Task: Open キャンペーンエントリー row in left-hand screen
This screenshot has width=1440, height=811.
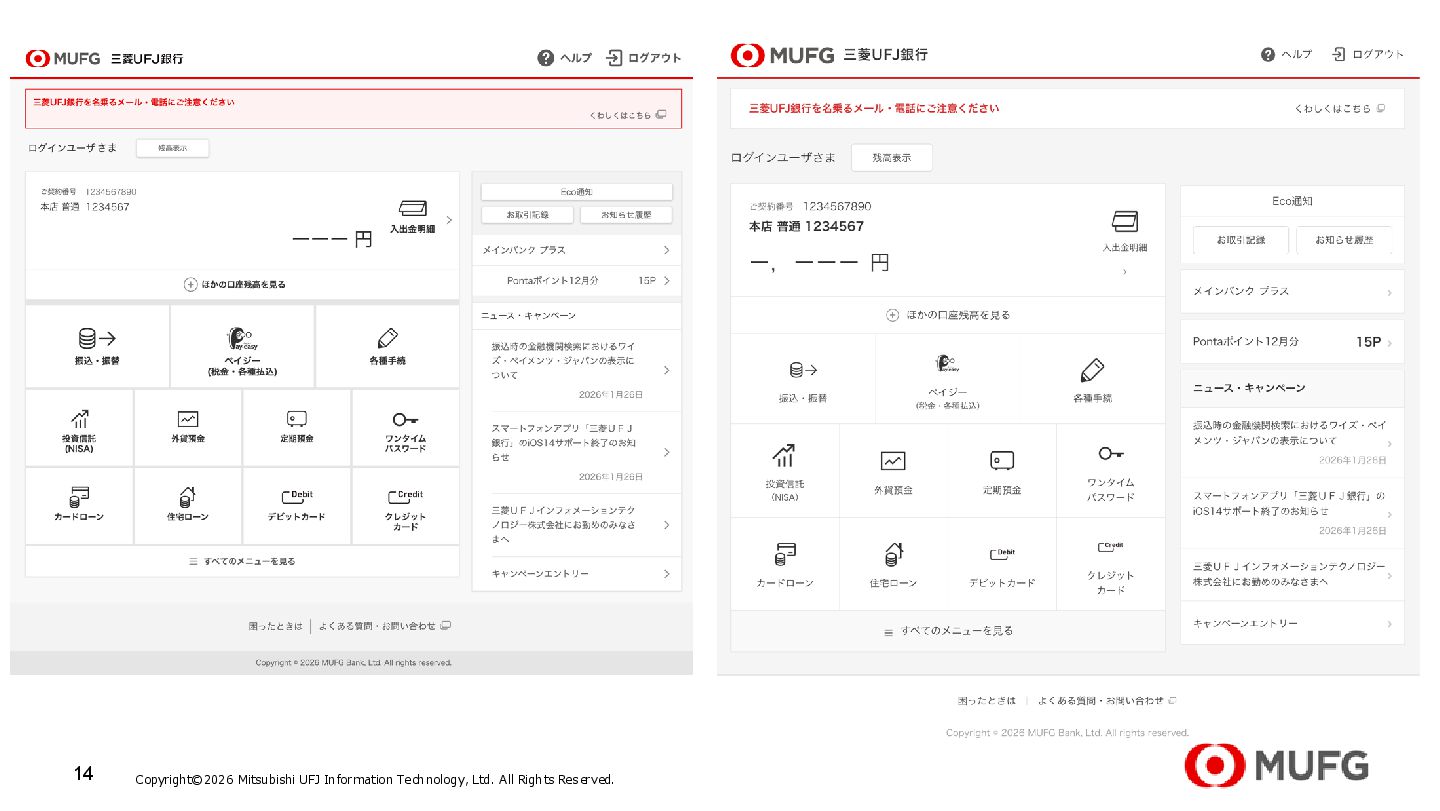Action: (577, 574)
